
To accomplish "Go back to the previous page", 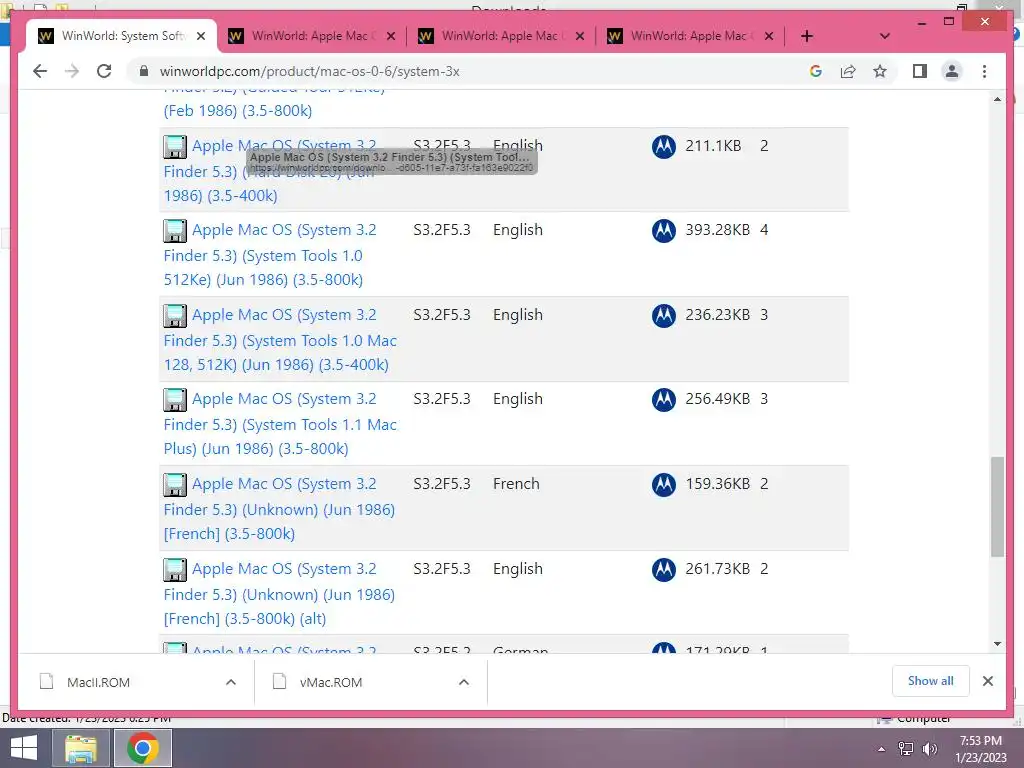I will click(40, 71).
